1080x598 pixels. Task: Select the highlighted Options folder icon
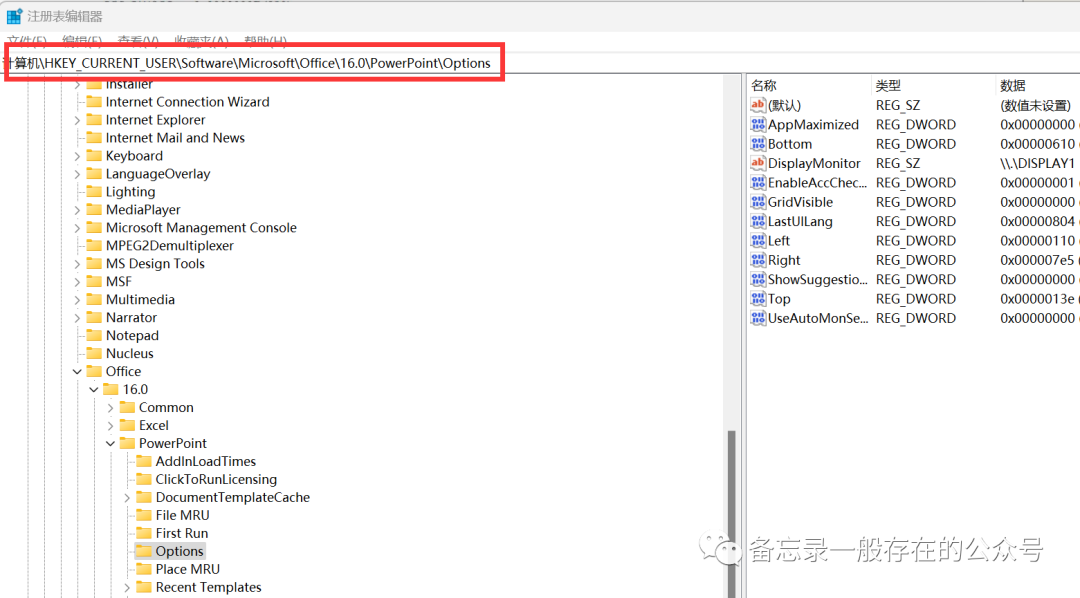pyautogui.click(x=144, y=550)
